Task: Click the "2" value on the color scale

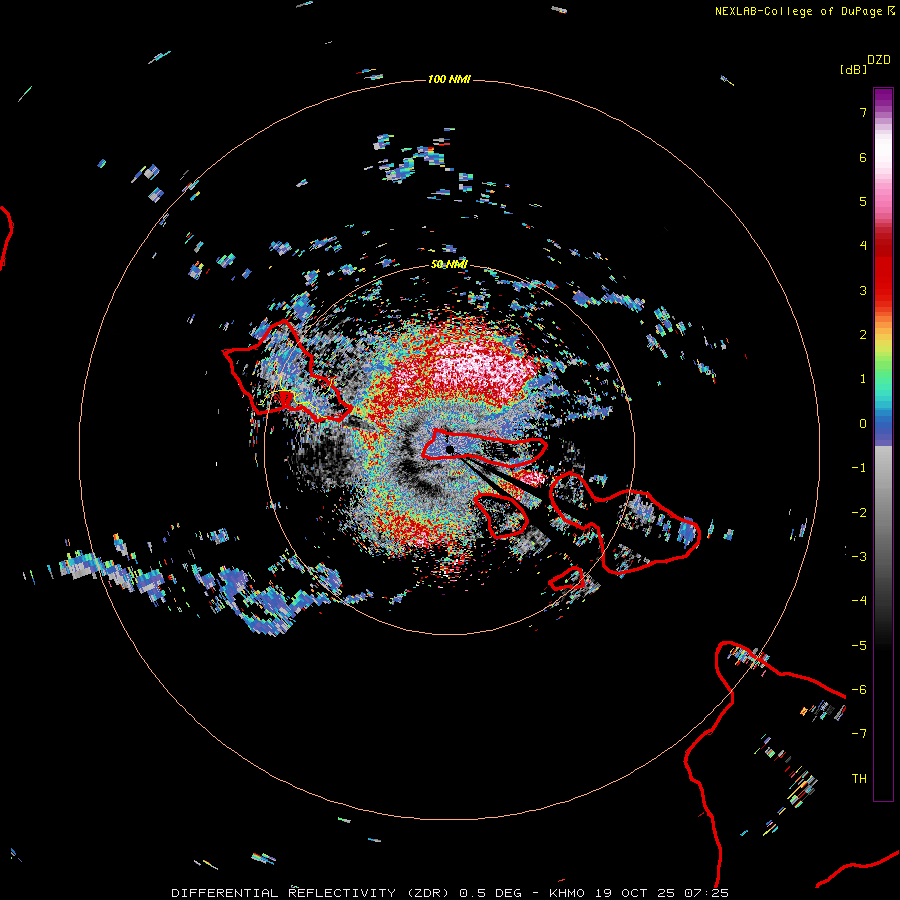Action: (x=863, y=335)
